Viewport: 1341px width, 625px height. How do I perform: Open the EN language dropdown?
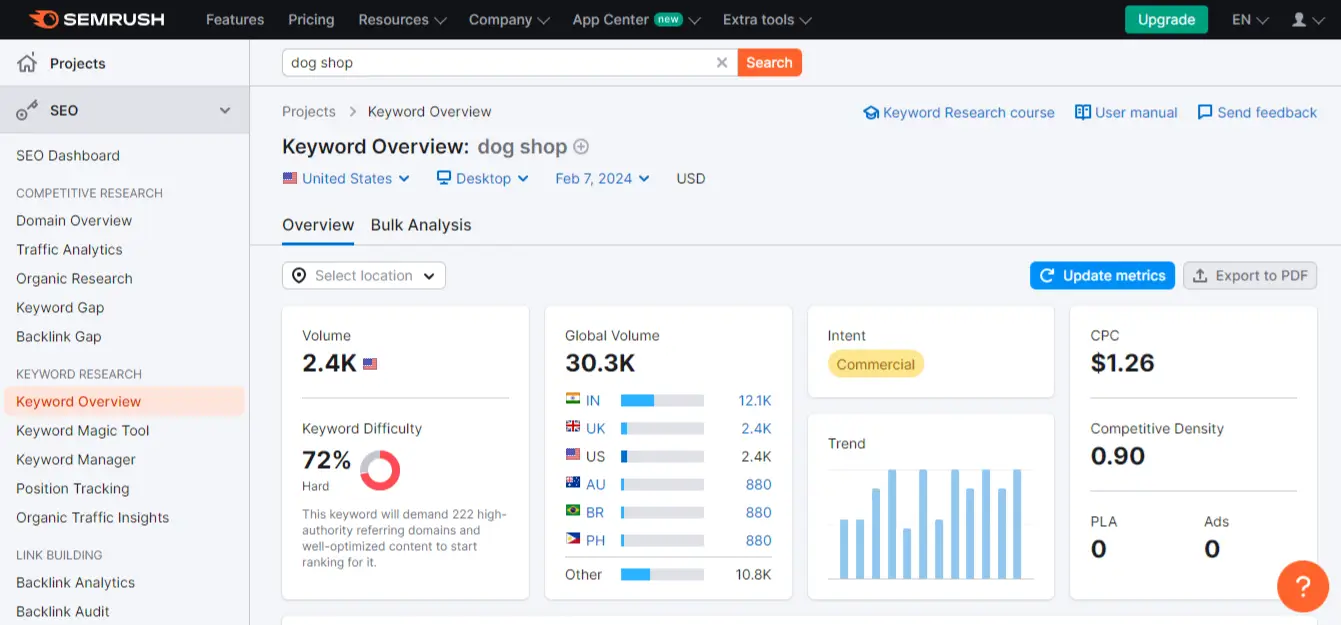tap(1250, 19)
